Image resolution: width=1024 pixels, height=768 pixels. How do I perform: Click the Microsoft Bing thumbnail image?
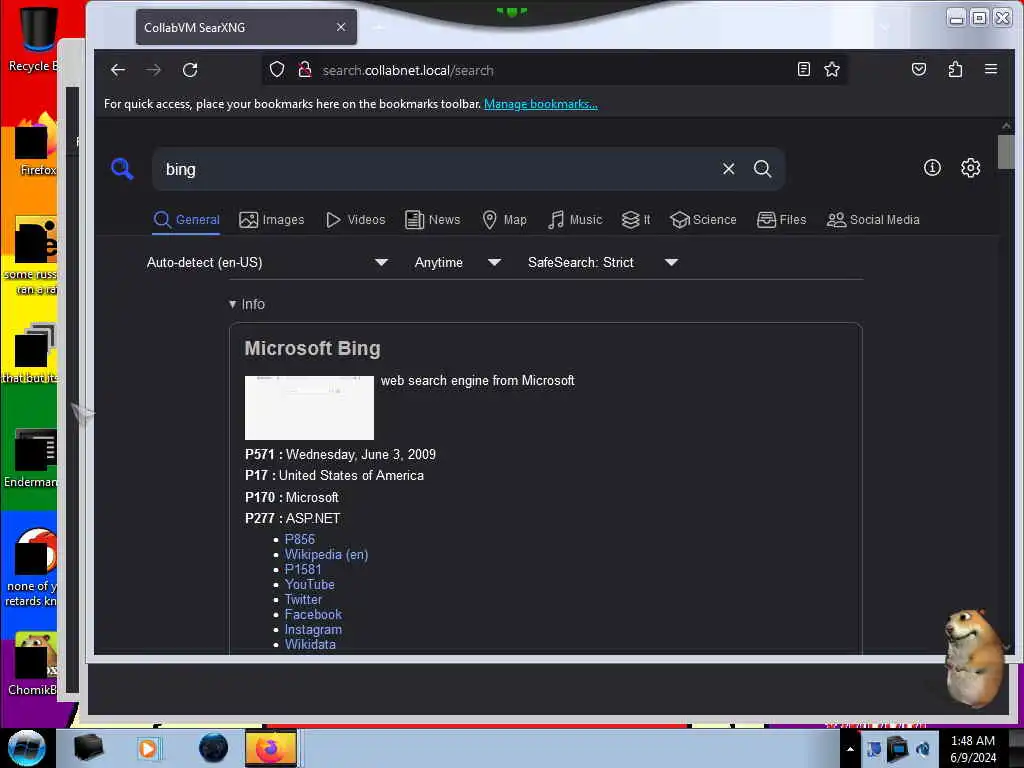[310, 408]
